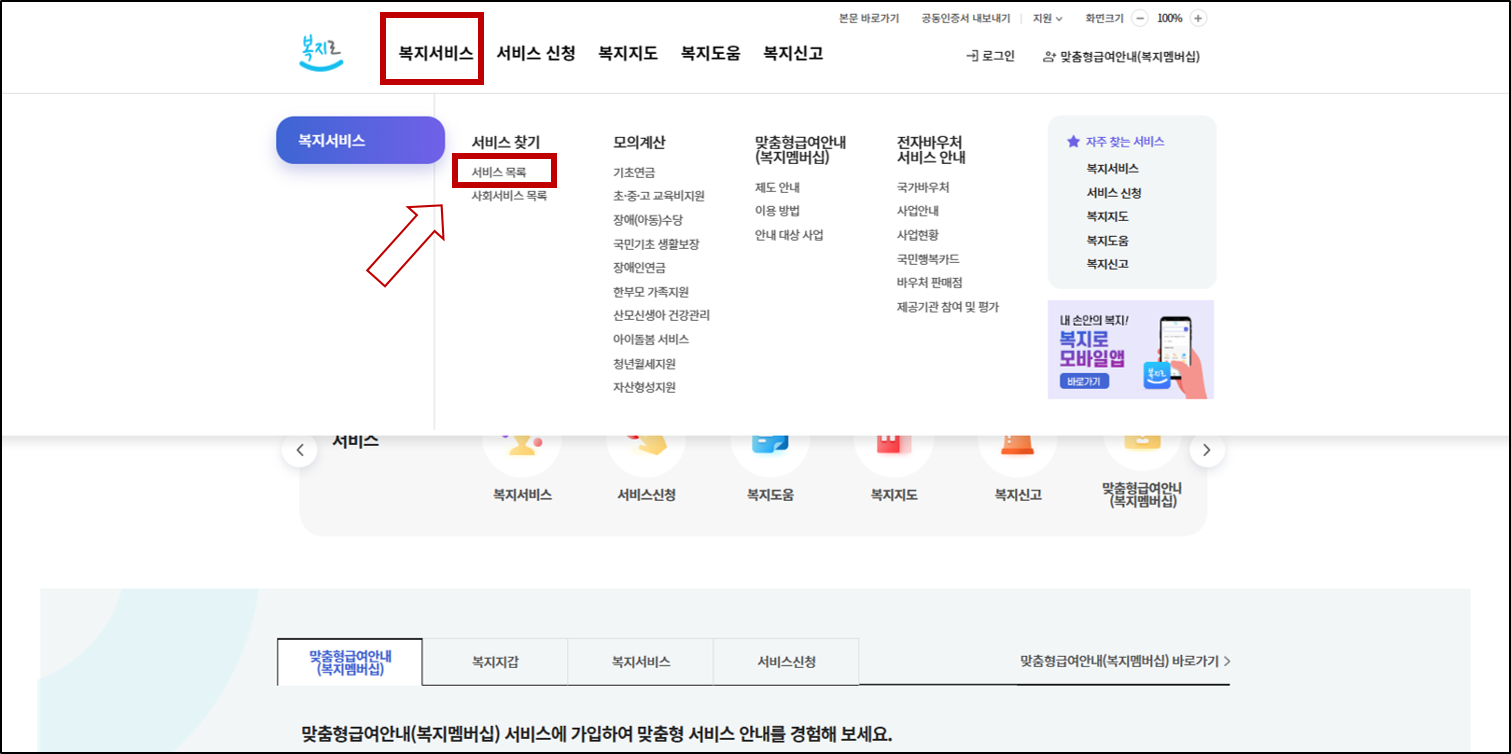Select 안내 대상 사업 item
The height and width of the screenshot is (754, 1511).
coord(789,235)
